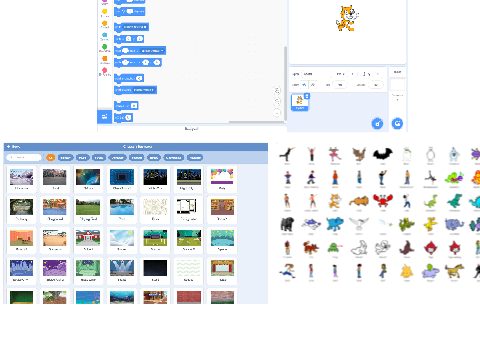Filter backdrops by the Fantasy tag

66,157
